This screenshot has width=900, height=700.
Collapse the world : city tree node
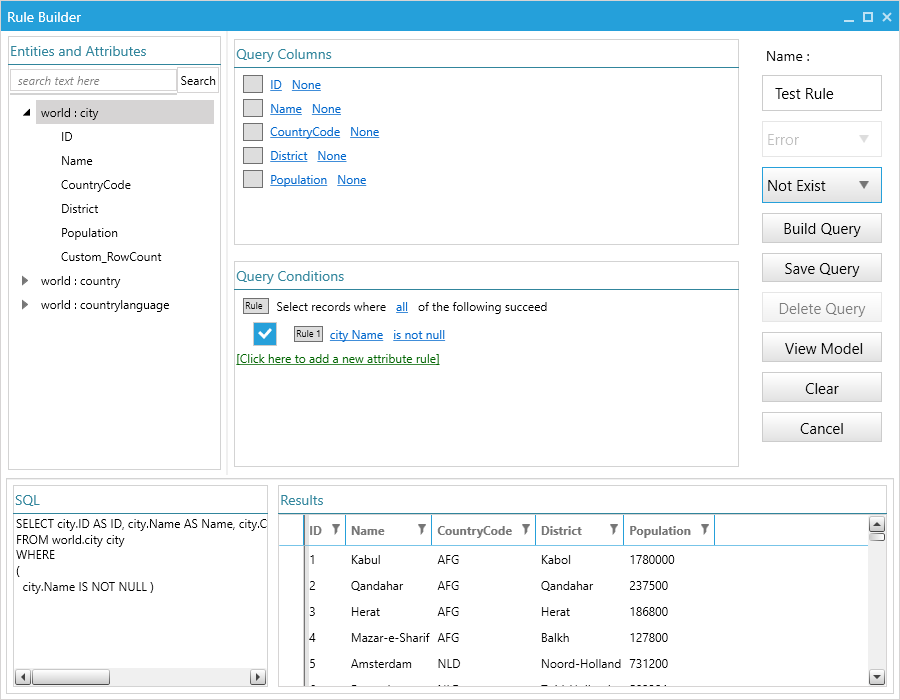click(26, 112)
